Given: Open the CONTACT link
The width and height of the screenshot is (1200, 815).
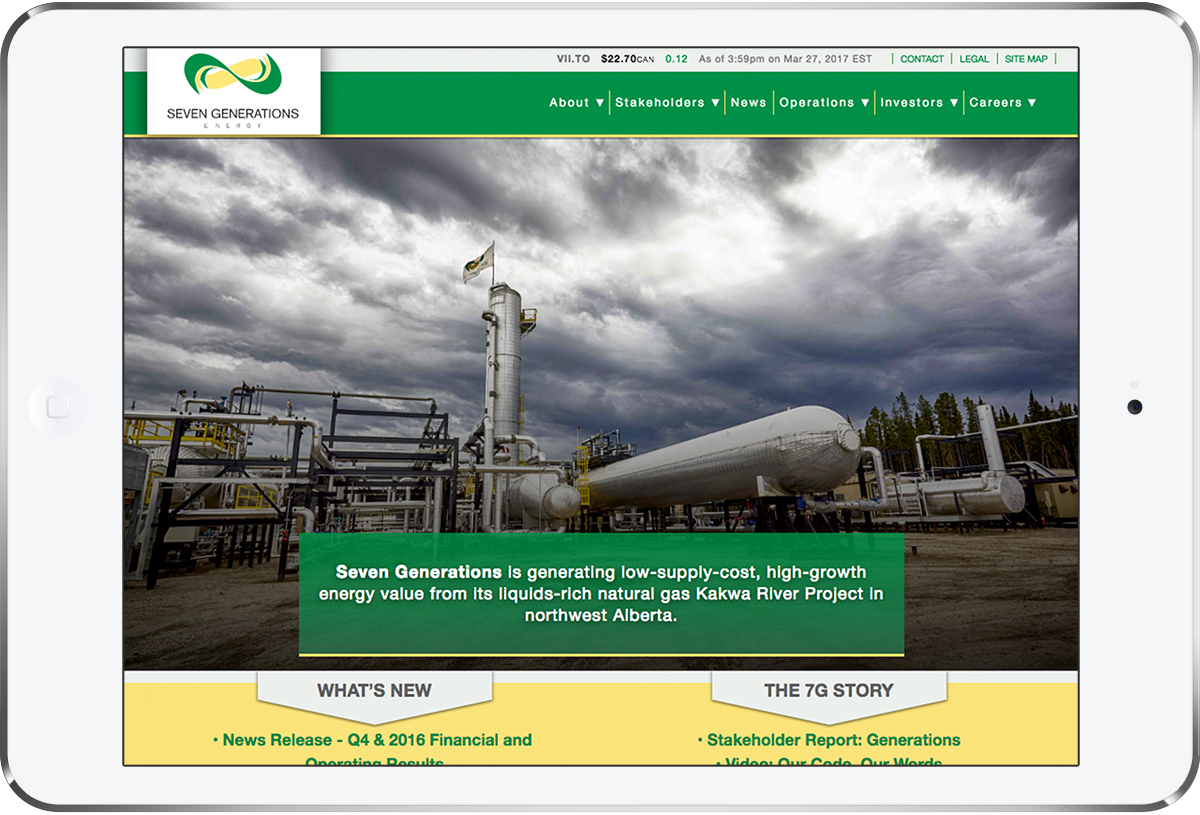Looking at the screenshot, I should (922, 59).
